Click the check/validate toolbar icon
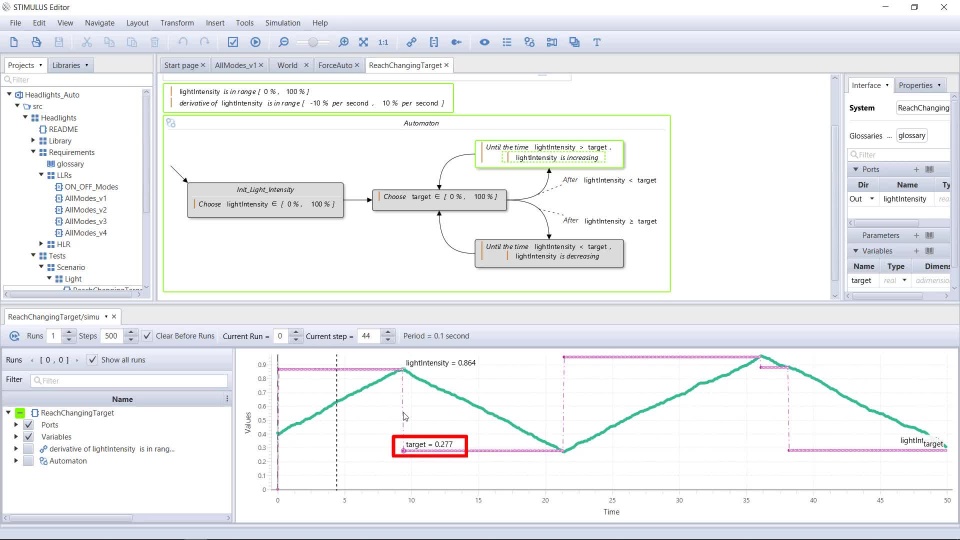The image size is (960, 540). [233, 42]
